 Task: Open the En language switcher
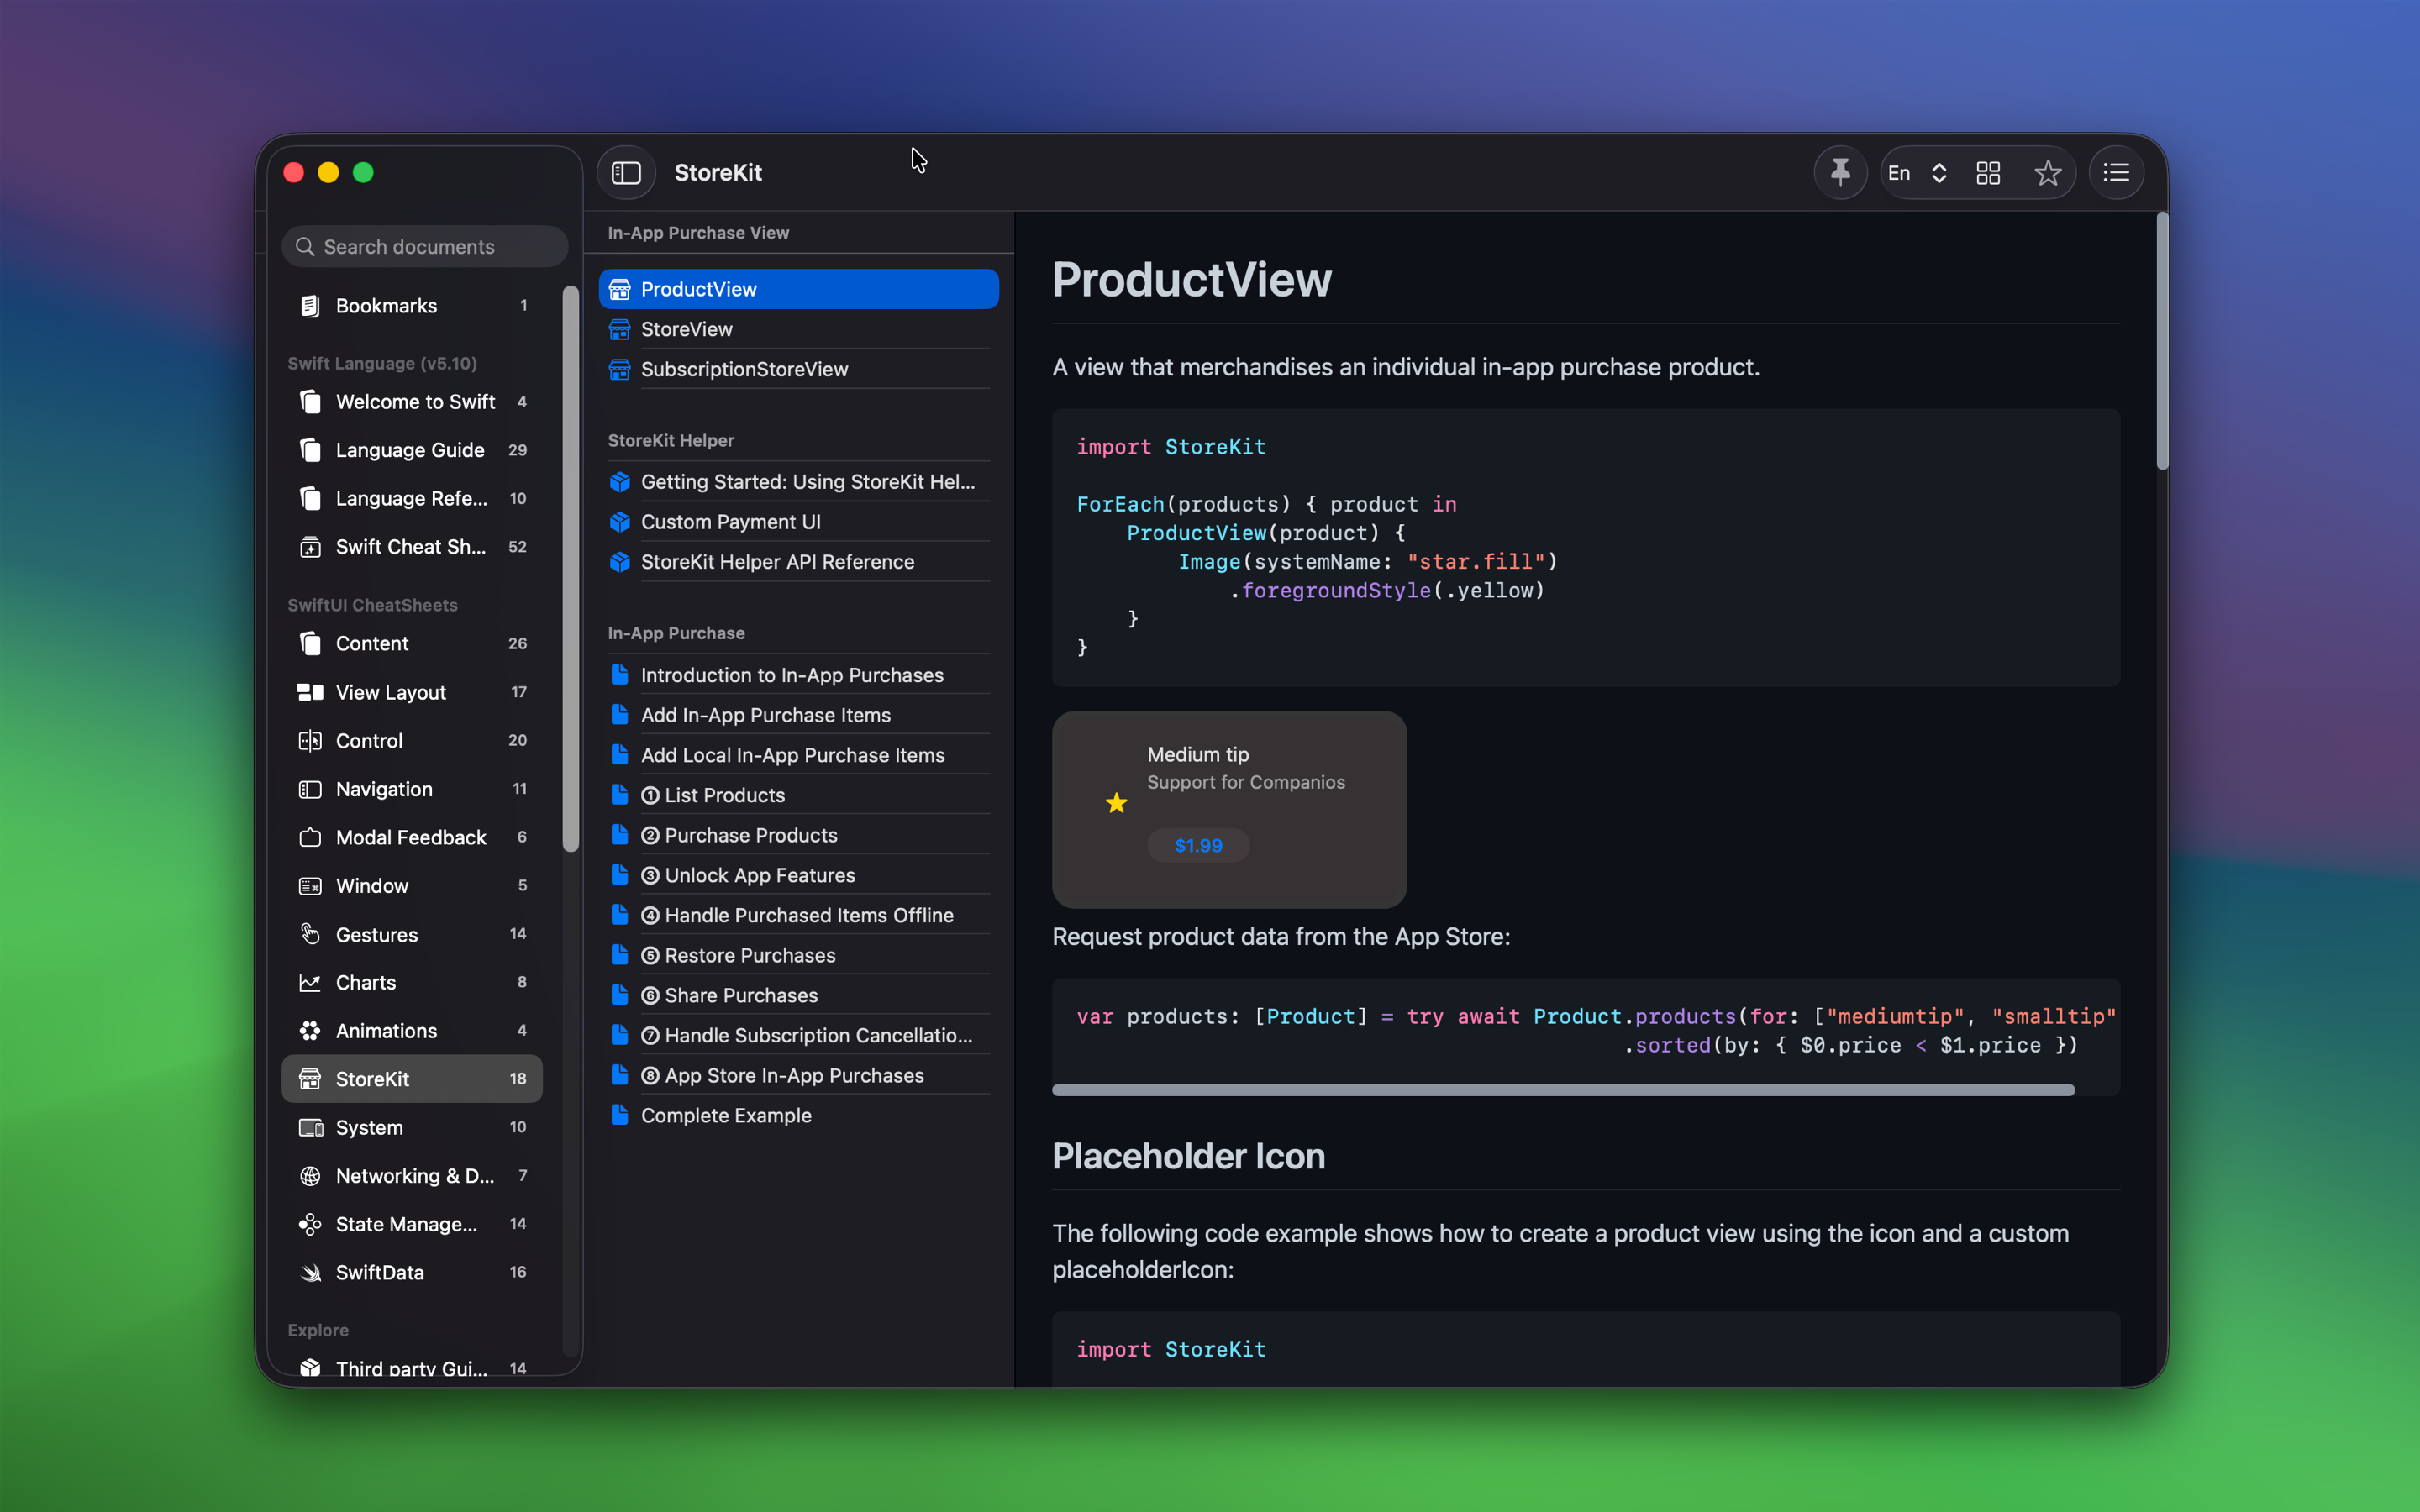pos(1915,172)
